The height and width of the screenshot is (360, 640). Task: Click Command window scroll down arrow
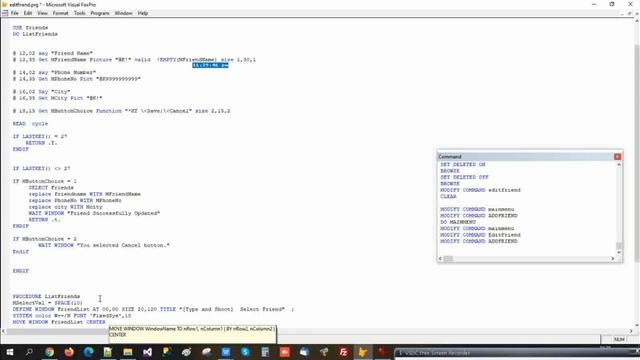619,252
